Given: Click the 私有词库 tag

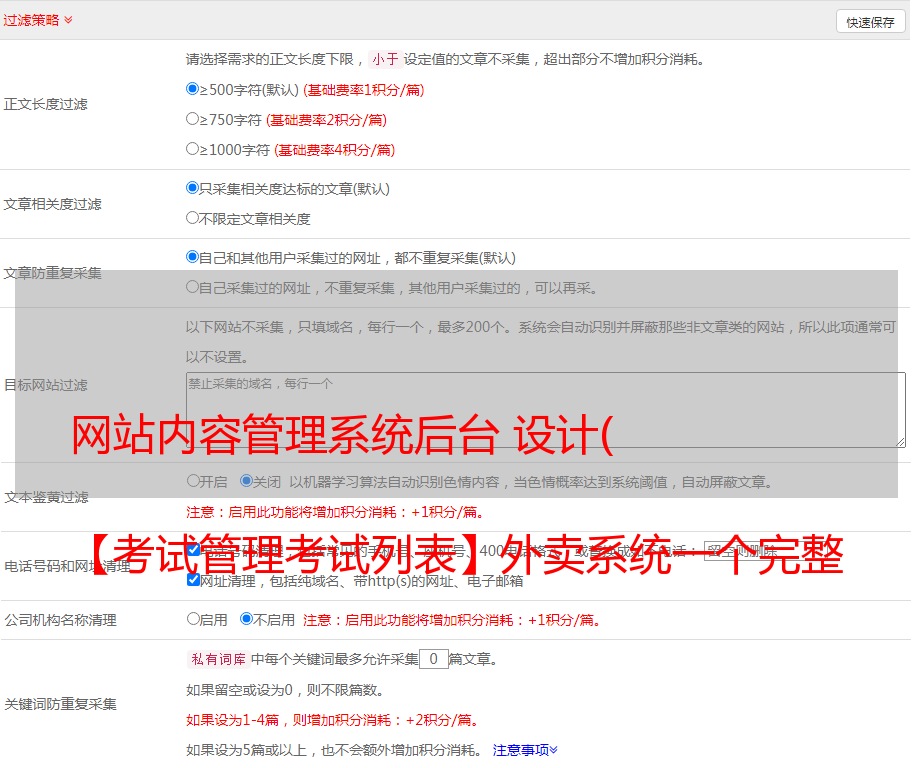Looking at the screenshot, I should click(x=216, y=659).
